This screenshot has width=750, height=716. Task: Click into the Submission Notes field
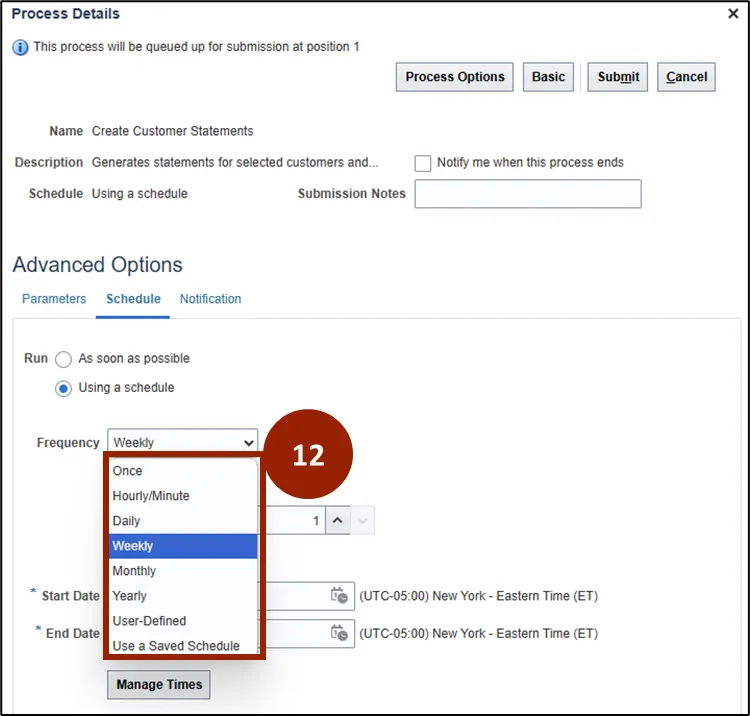(x=527, y=194)
